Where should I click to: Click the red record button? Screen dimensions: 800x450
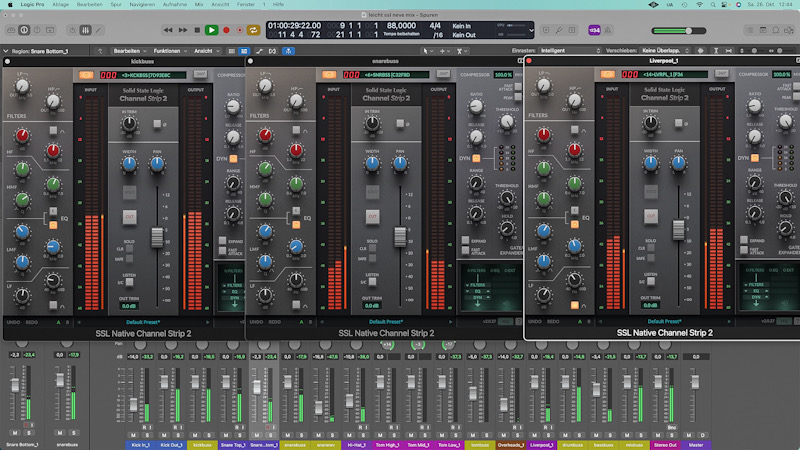click(226, 31)
